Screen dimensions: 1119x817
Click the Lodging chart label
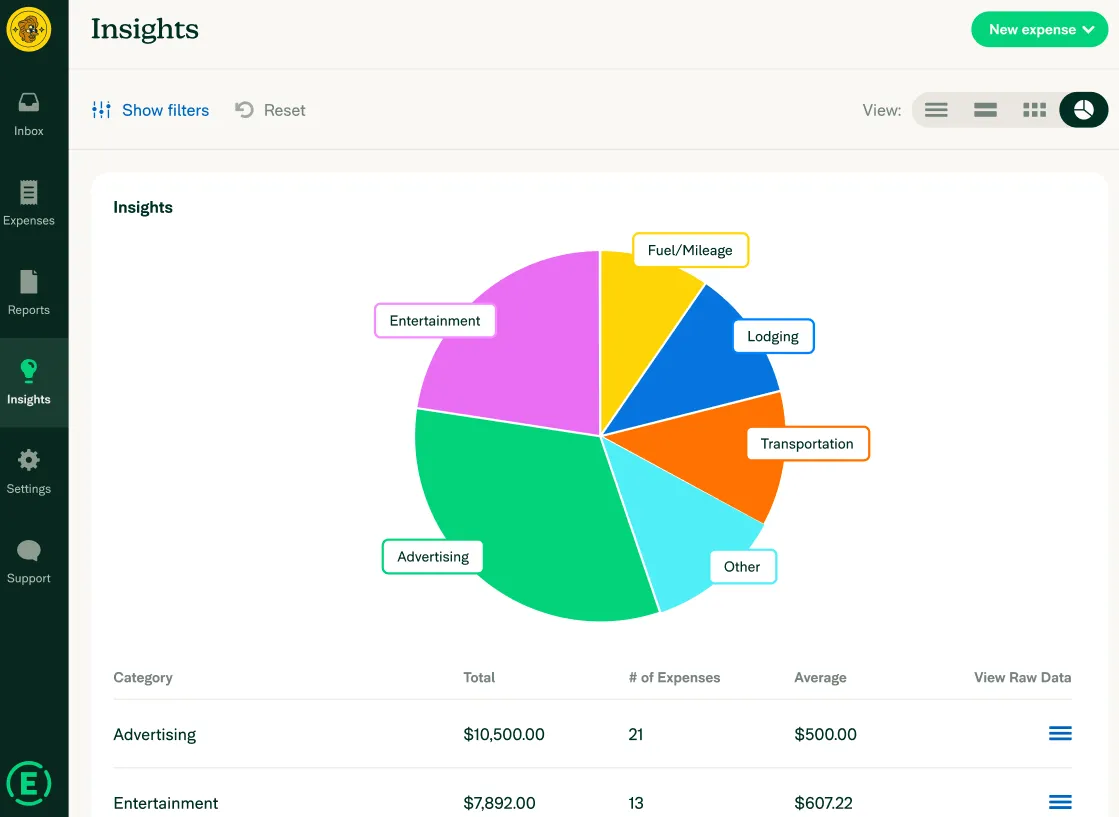[x=774, y=336]
